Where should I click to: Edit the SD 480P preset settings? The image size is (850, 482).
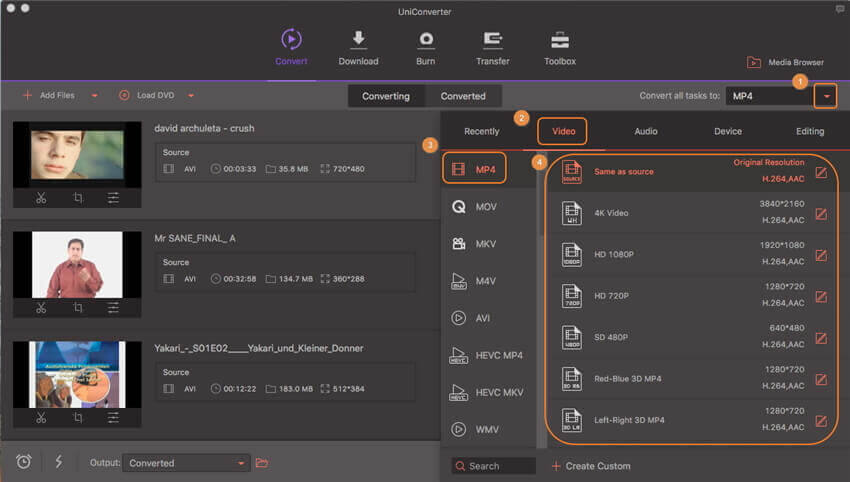[x=821, y=338]
